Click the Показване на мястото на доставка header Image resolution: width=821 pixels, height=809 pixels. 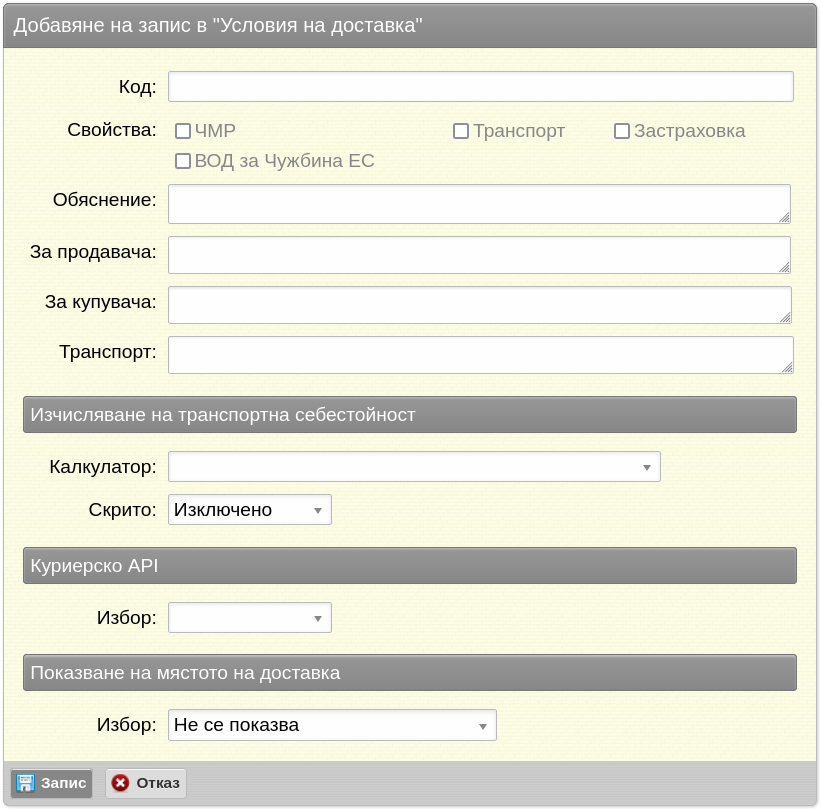[410, 672]
